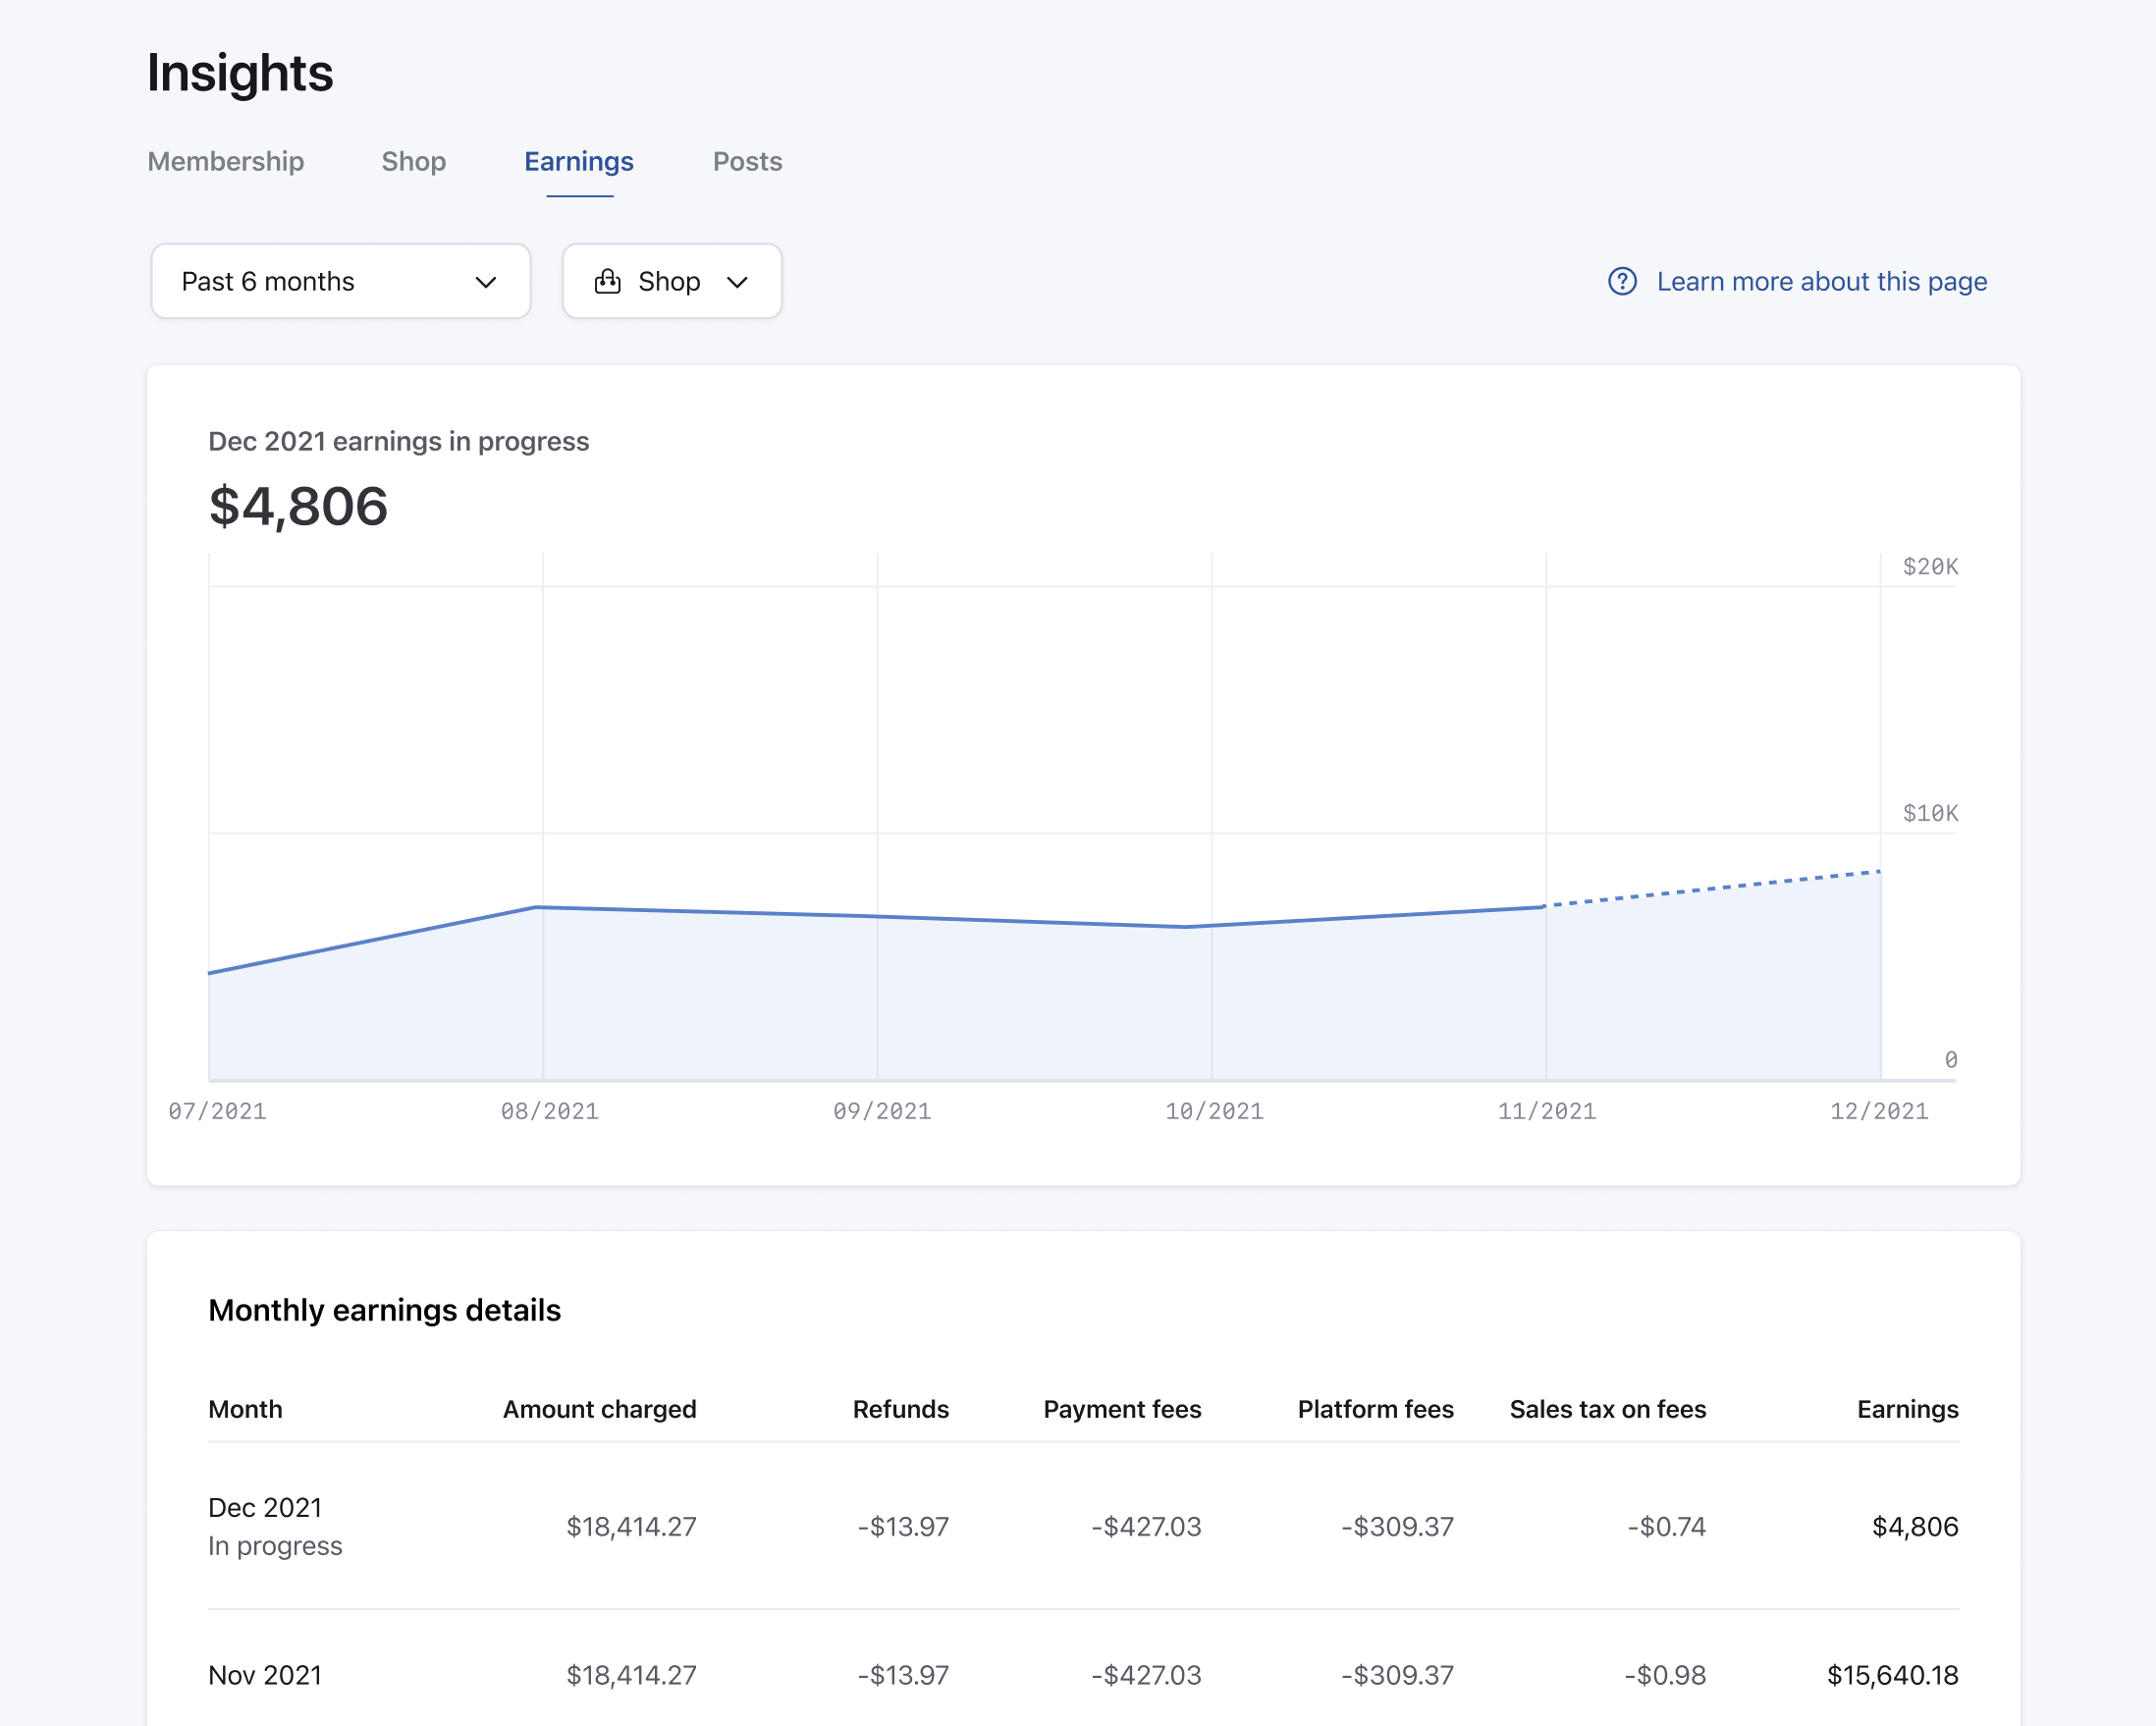
Task: Open the Past 6 months dropdown
Action: click(x=341, y=281)
